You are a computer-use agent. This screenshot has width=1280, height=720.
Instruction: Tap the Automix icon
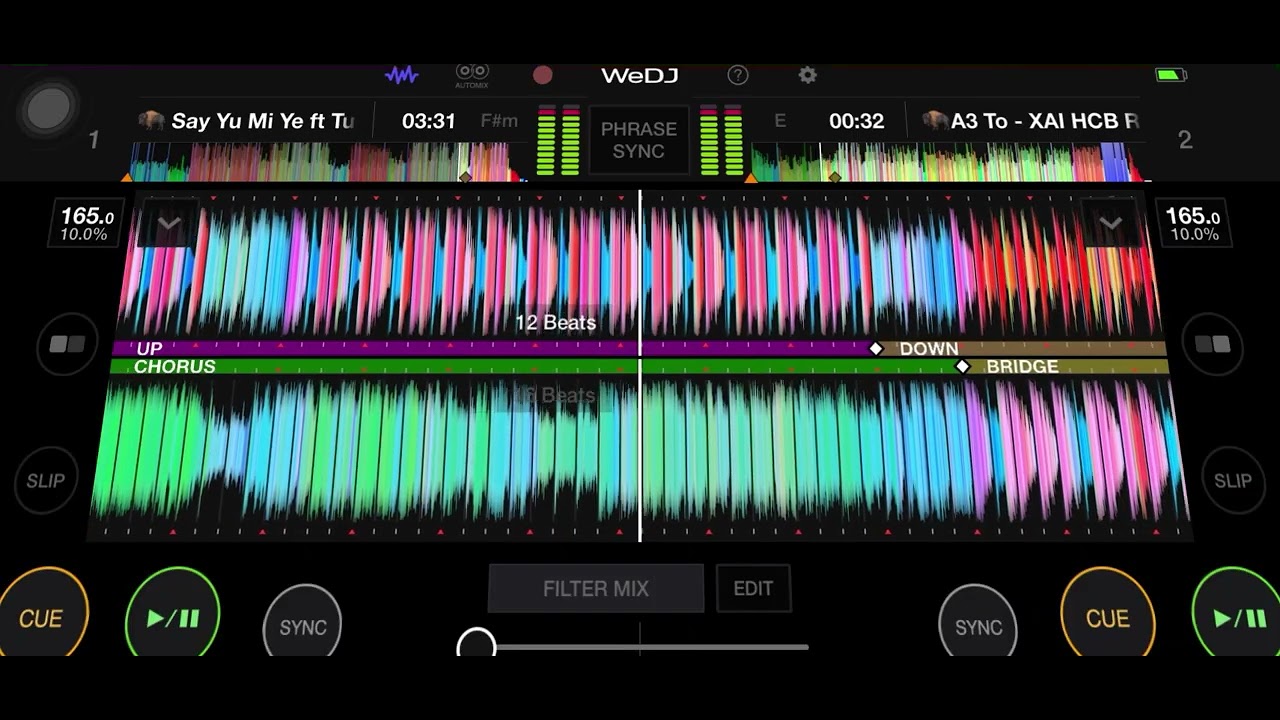point(472,75)
